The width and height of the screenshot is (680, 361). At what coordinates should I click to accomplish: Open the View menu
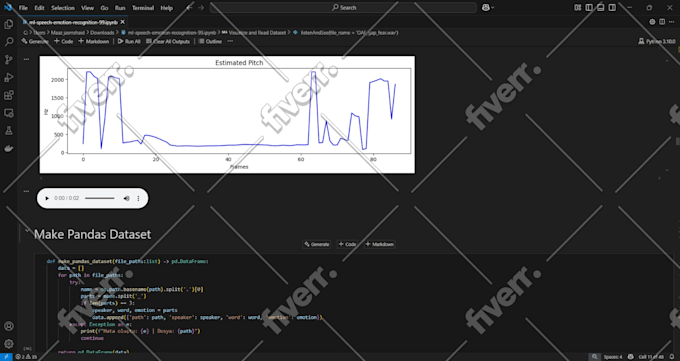(87, 8)
